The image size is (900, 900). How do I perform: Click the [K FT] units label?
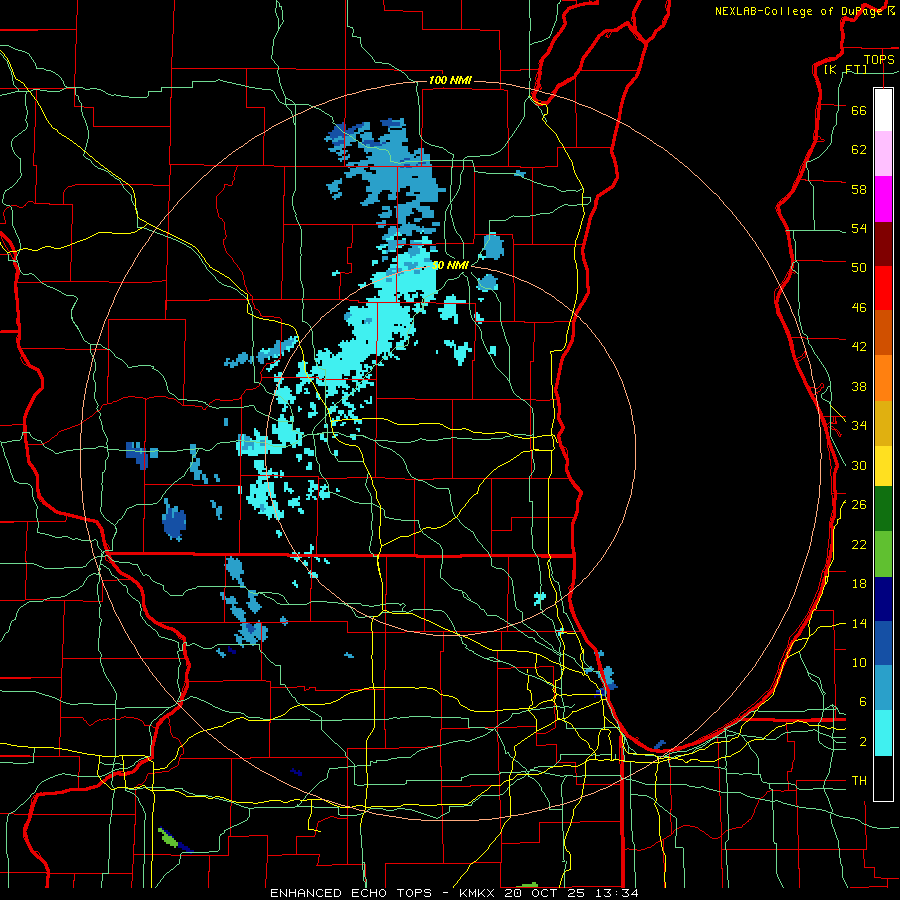[846, 69]
